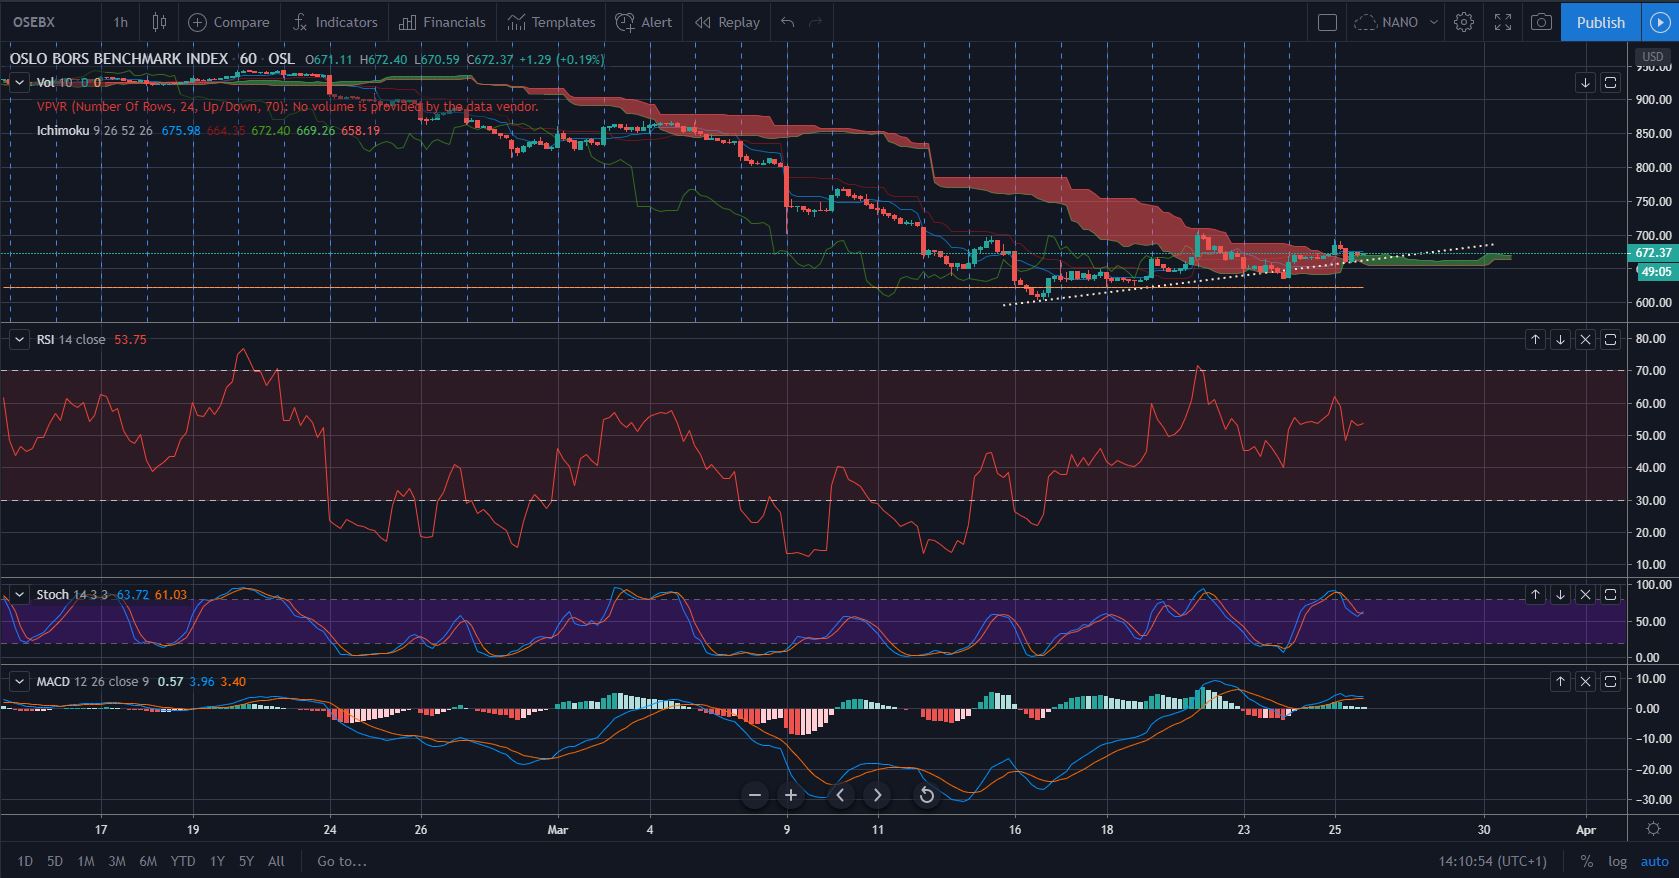Select the YTD date range

click(183, 861)
